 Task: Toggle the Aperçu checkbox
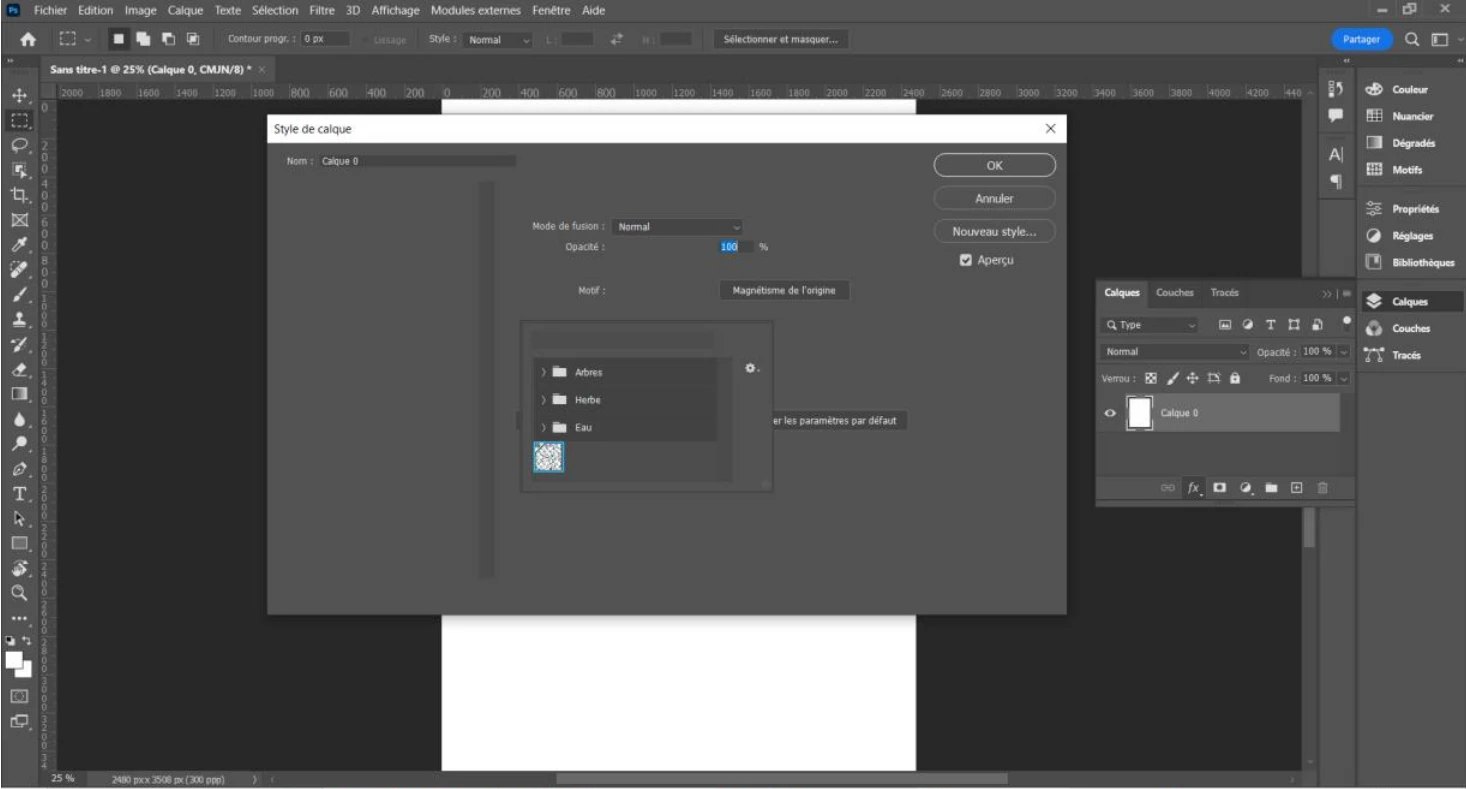(965, 260)
